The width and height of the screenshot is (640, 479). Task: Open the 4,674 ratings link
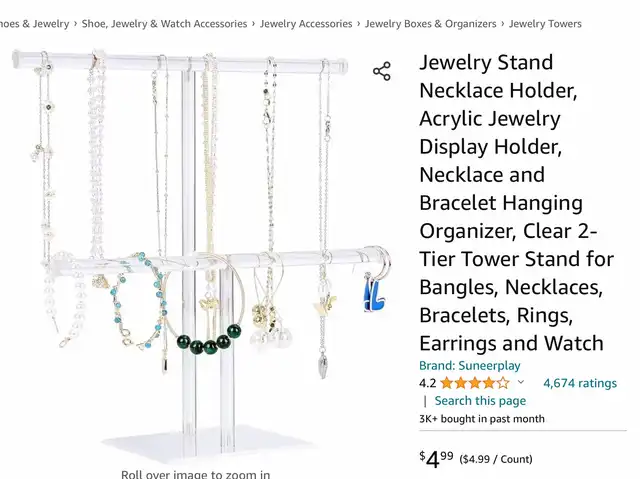pyautogui.click(x=580, y=383)
